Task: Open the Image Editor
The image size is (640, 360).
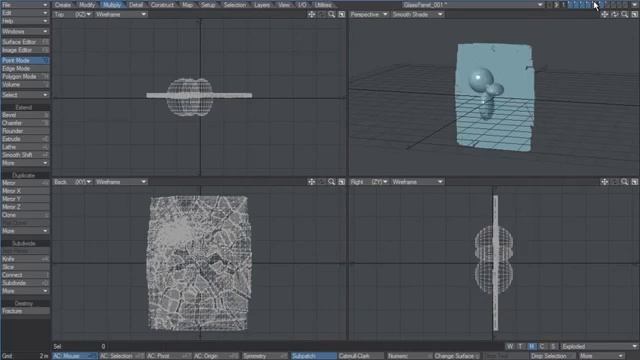Action: click(25, 50)
